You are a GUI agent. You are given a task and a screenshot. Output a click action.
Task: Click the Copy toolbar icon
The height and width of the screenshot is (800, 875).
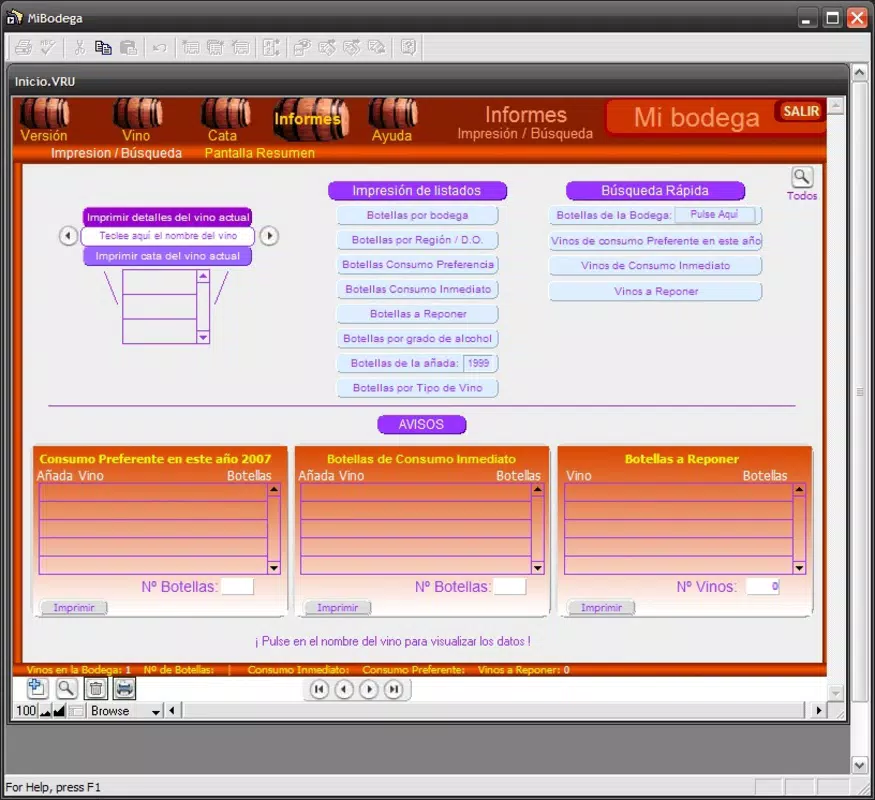(103, 48)
